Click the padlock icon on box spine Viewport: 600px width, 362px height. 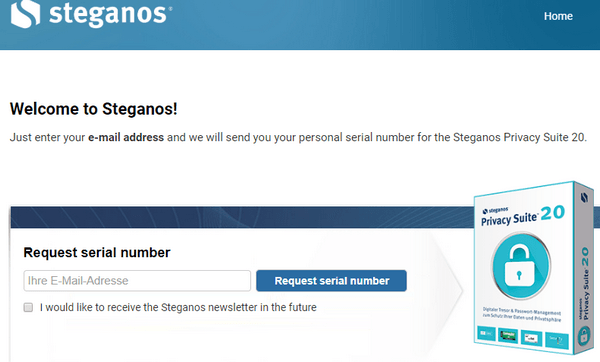[x=583, y=336]
